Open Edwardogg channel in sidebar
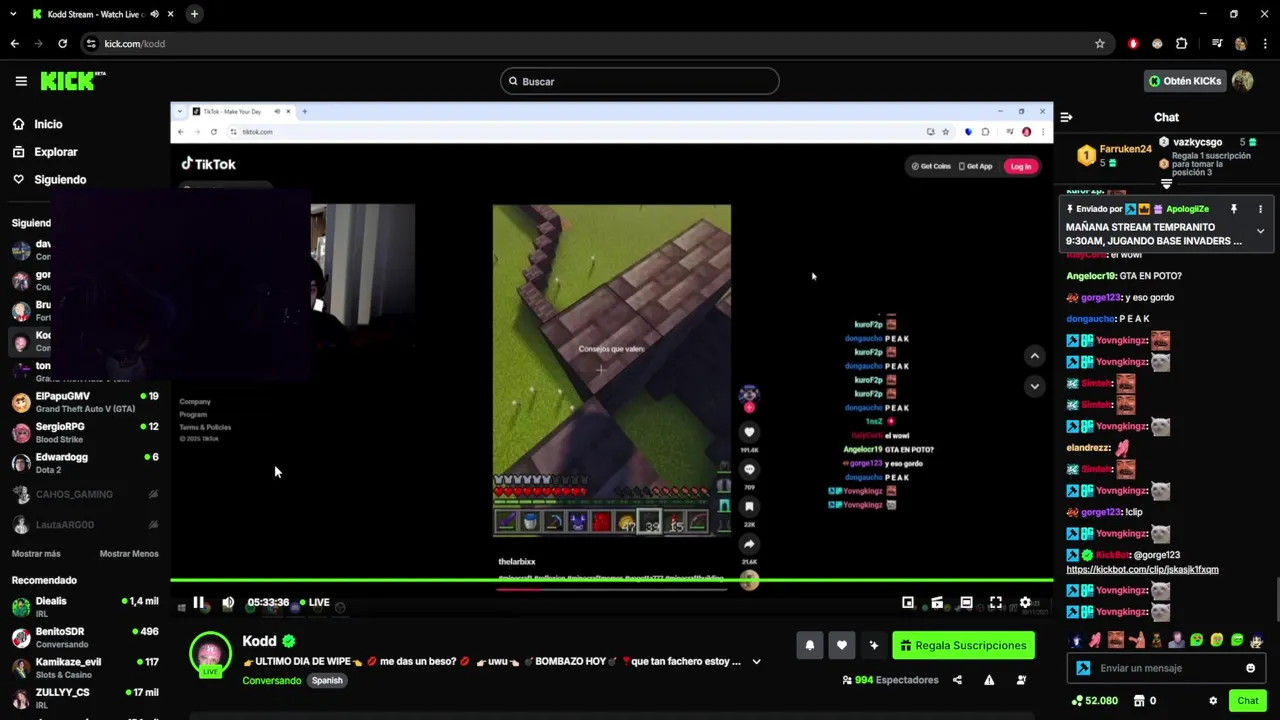The image size is (1280, 720). click(85, 463)
